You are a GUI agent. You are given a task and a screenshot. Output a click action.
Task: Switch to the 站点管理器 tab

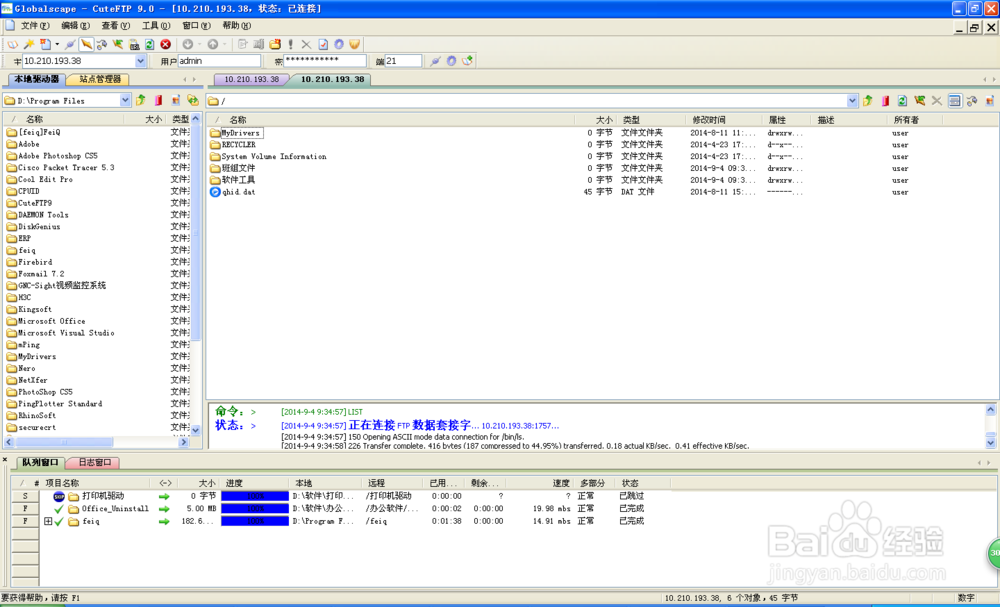[x=99, y=79]
